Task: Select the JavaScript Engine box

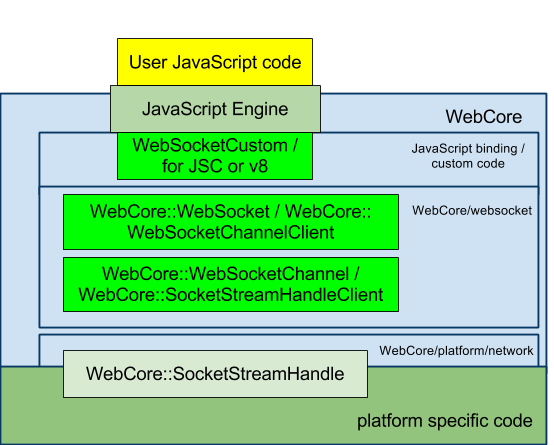Action: click(x=215, y=109)
